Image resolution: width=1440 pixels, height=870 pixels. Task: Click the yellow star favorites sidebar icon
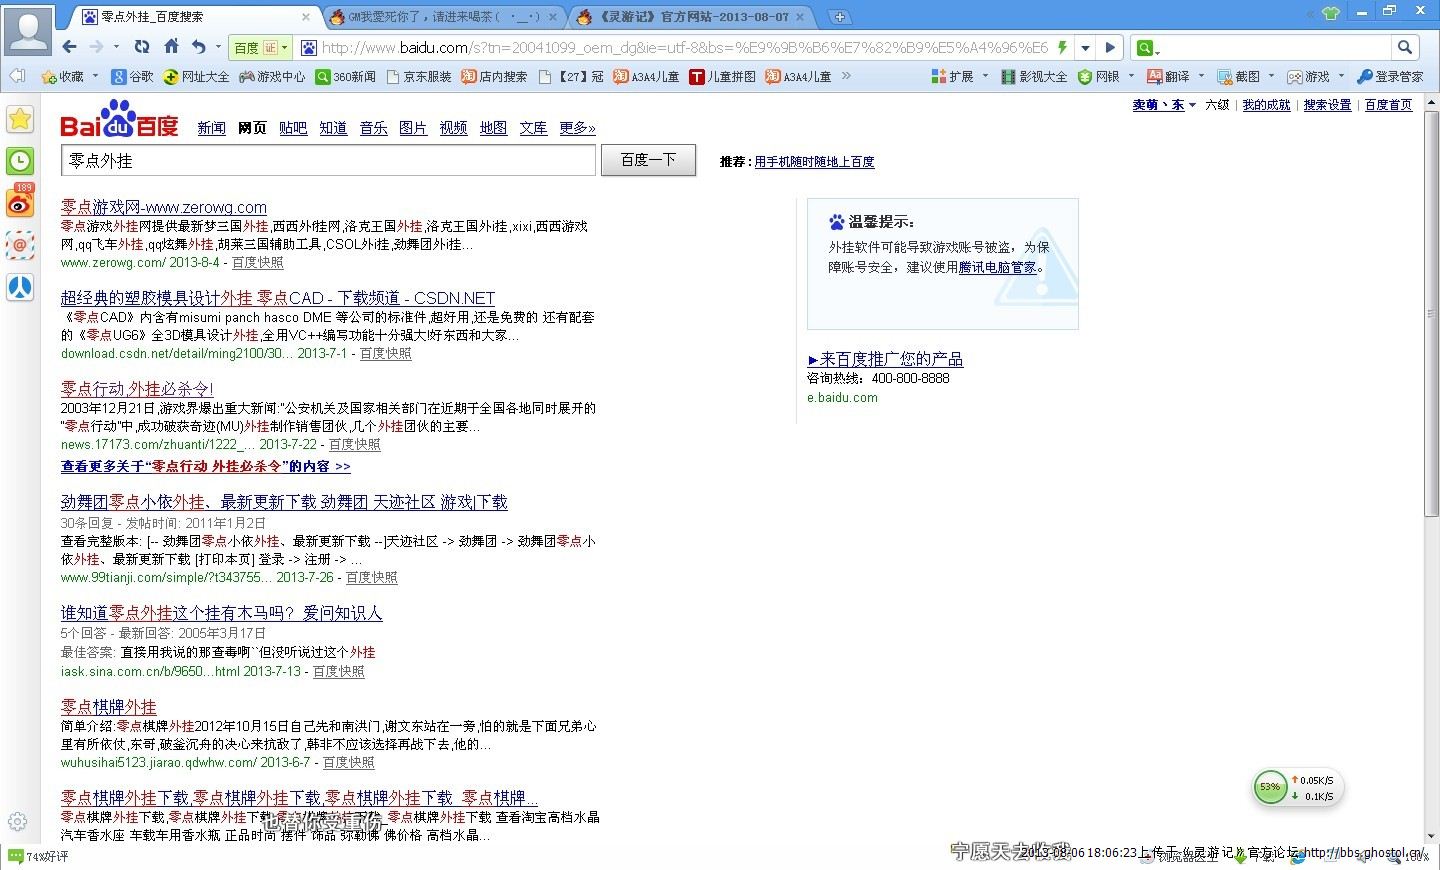point(20,120)
